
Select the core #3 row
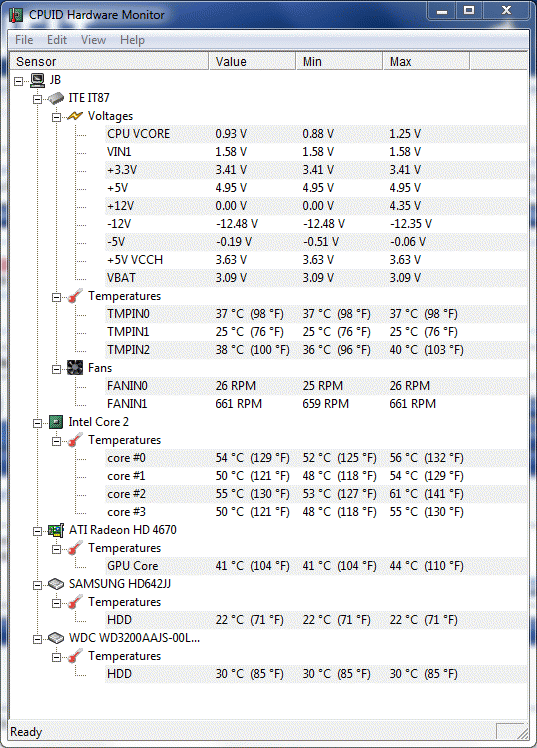(x=316, y=512)
